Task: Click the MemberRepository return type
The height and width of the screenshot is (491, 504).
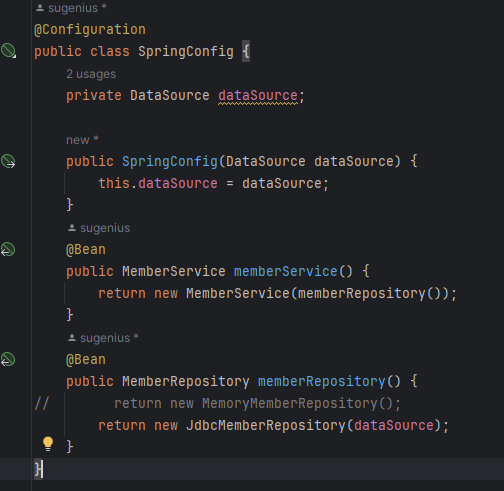Action: [186, 382]
